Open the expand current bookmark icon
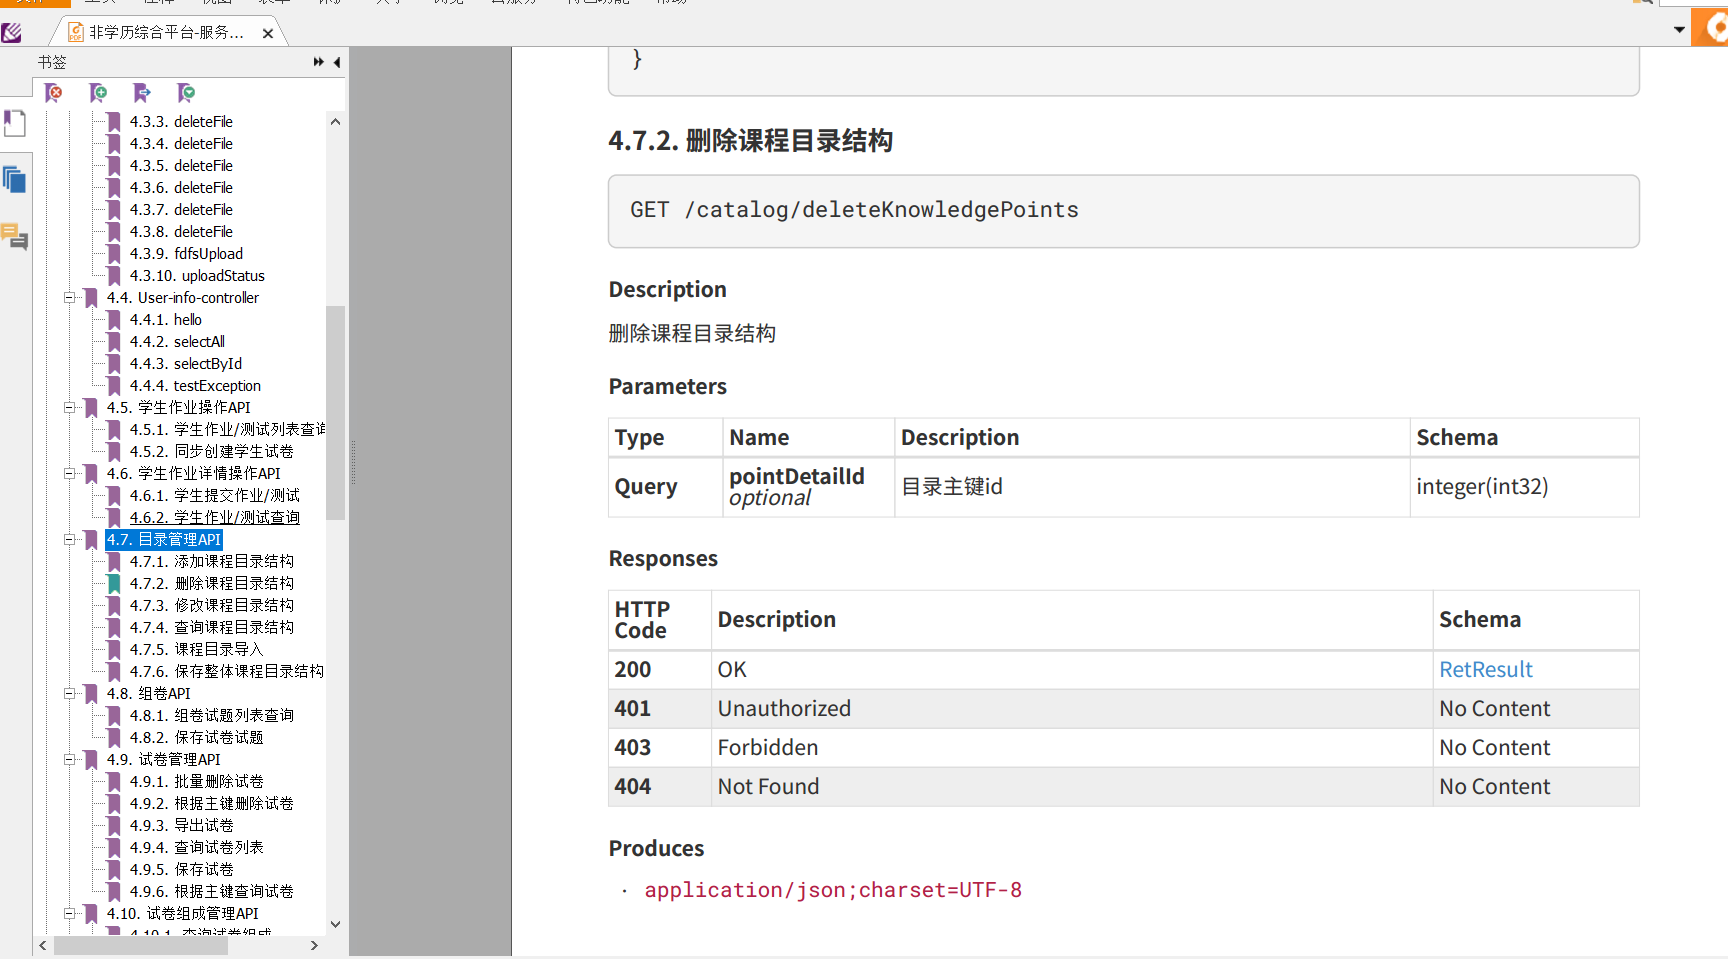Viewport: 1728px width, 959px height. [186, 93]
